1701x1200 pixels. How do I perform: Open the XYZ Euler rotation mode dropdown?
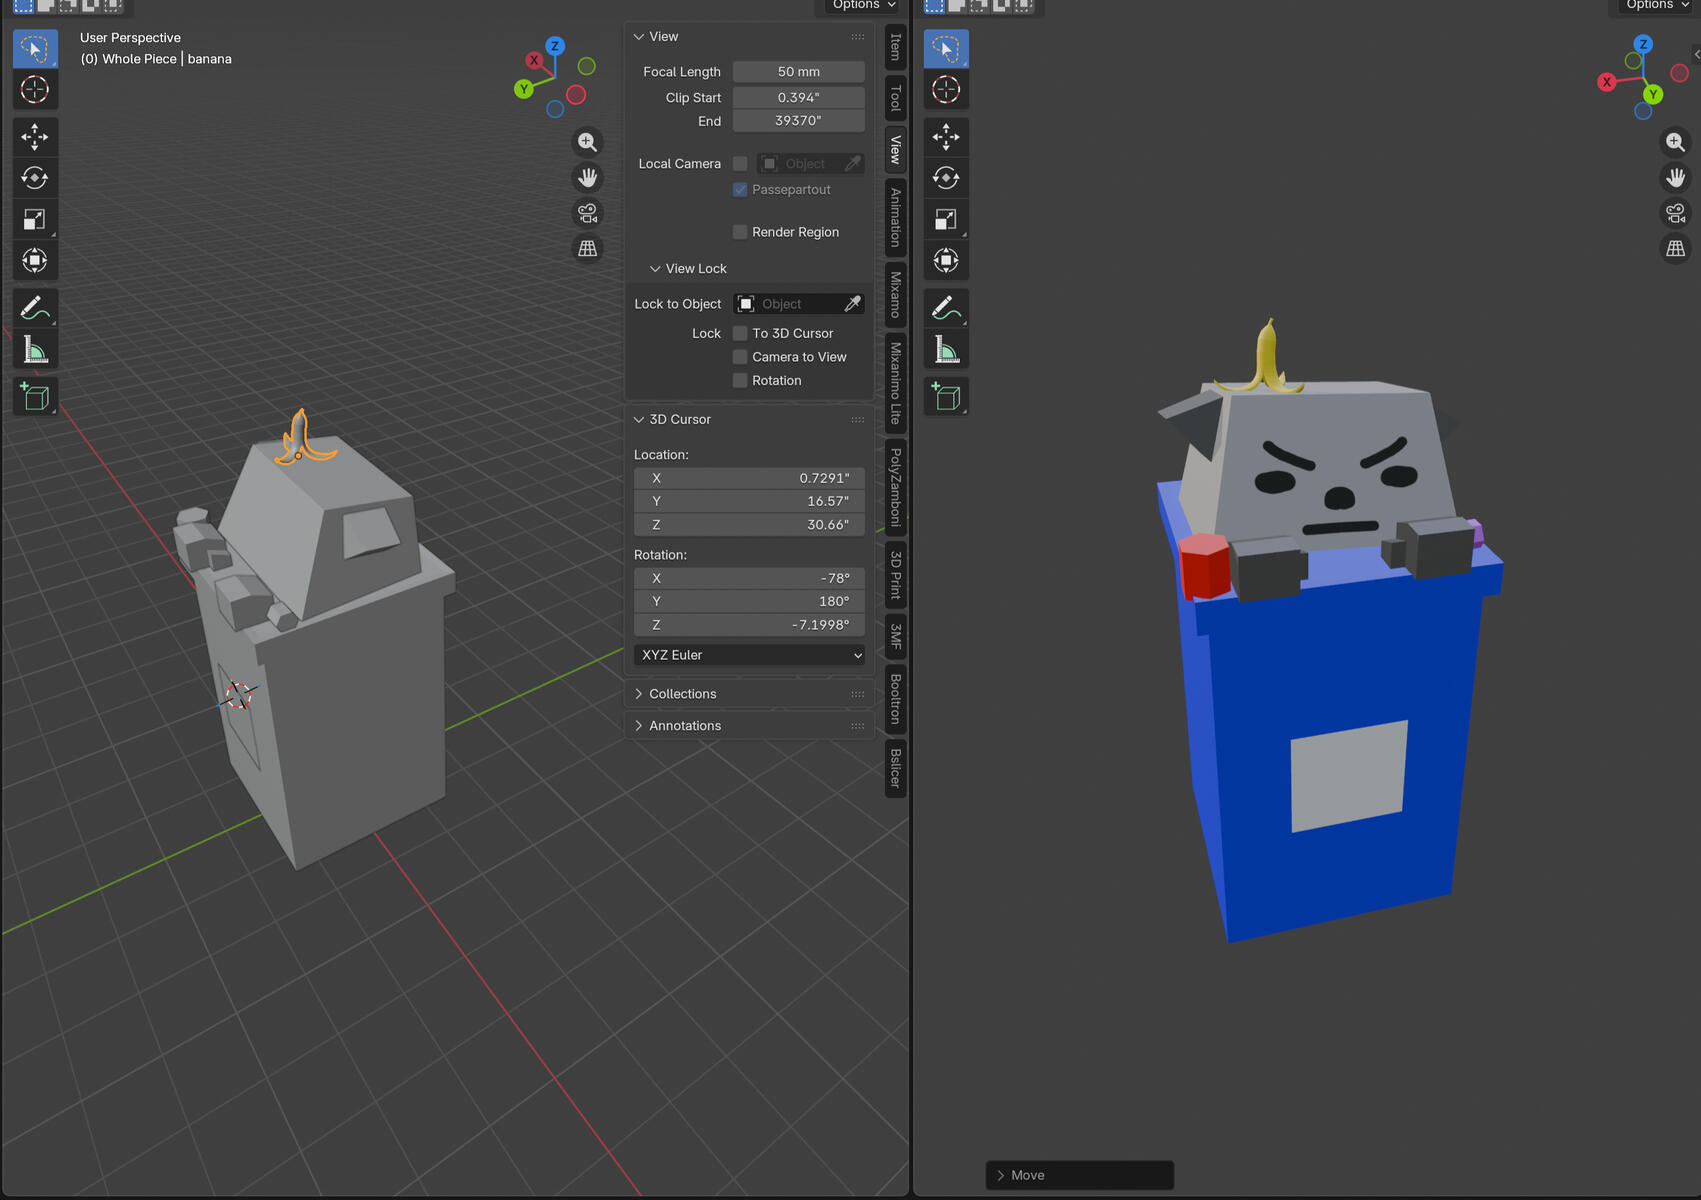click(x=750, y=655)
